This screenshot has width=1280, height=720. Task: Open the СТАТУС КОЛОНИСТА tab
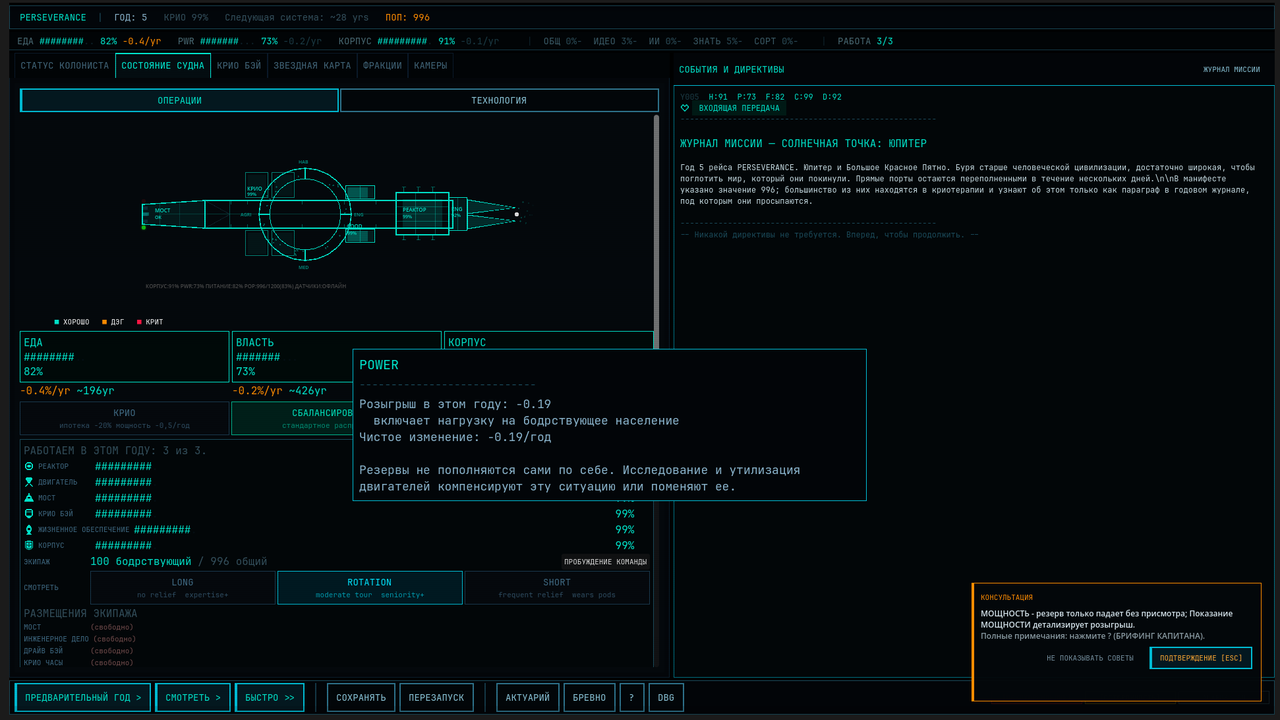click(65, 65)
